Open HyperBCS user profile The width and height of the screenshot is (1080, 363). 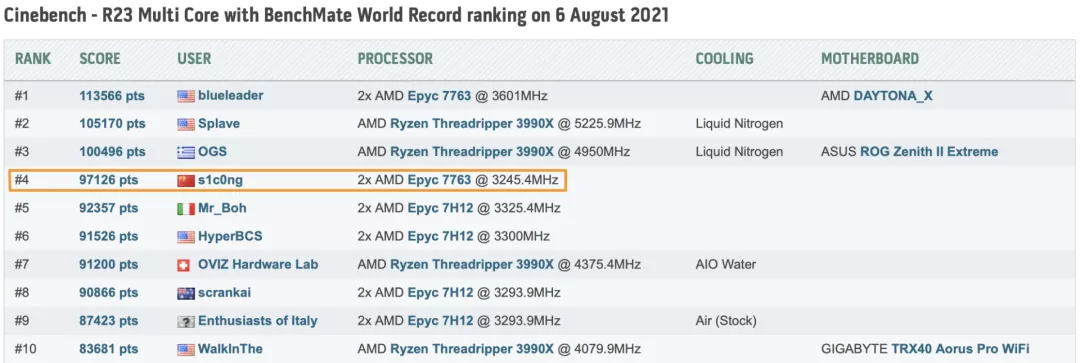point(230,237)
